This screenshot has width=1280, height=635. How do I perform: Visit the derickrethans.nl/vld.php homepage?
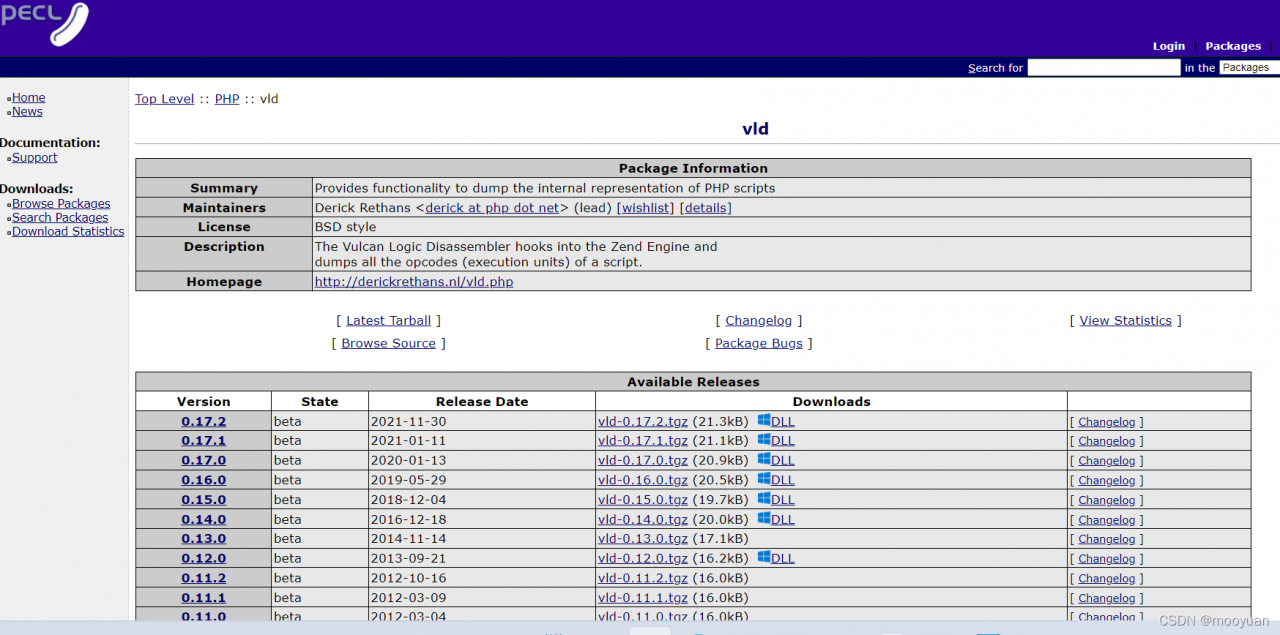tap(414, 282)
